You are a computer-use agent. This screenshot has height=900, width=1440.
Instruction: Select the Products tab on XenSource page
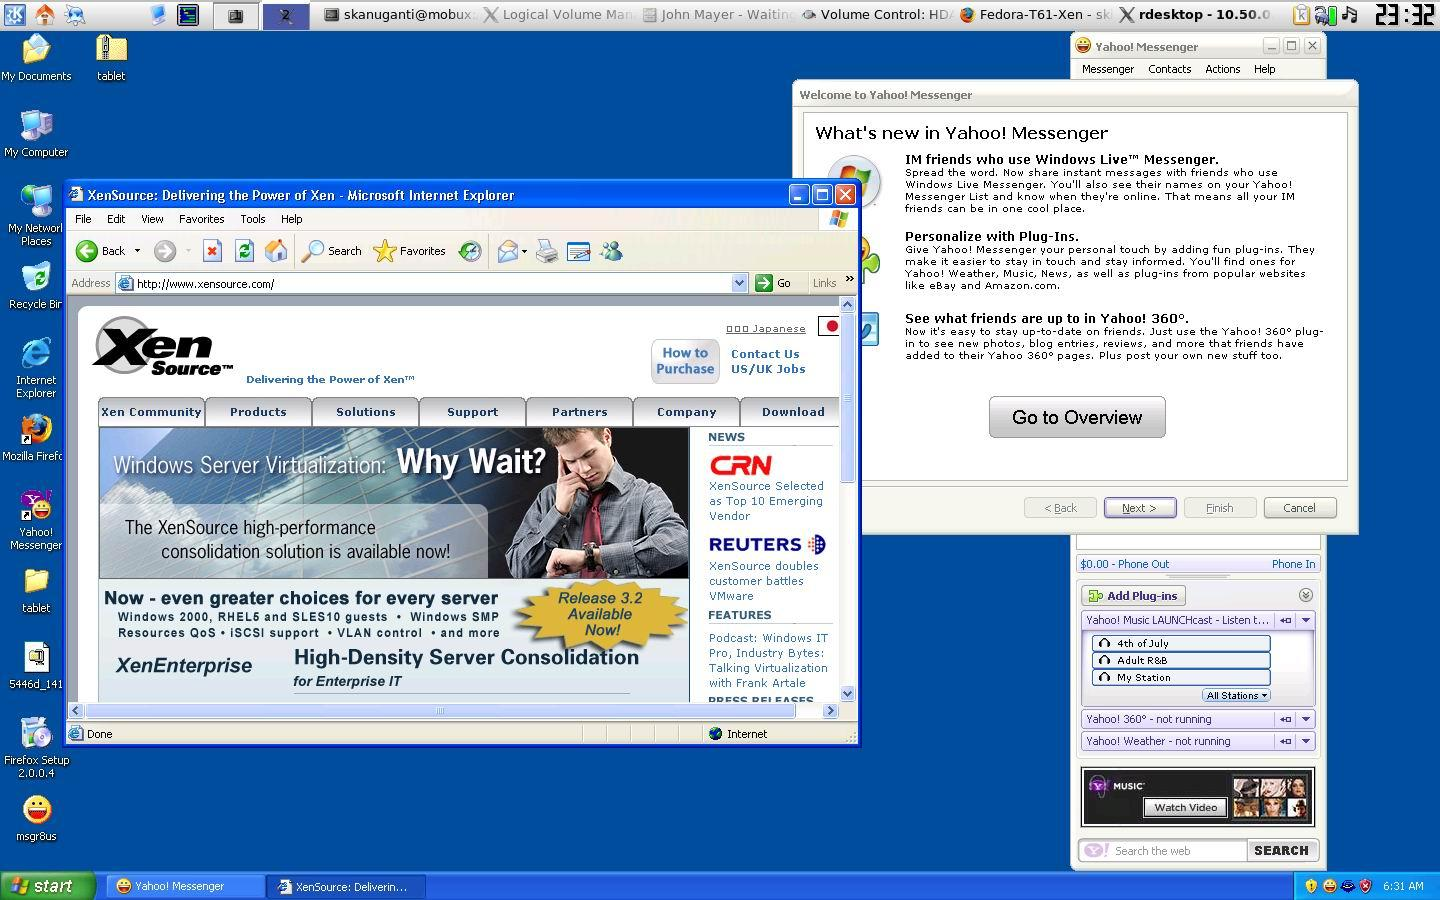(258, 412)
